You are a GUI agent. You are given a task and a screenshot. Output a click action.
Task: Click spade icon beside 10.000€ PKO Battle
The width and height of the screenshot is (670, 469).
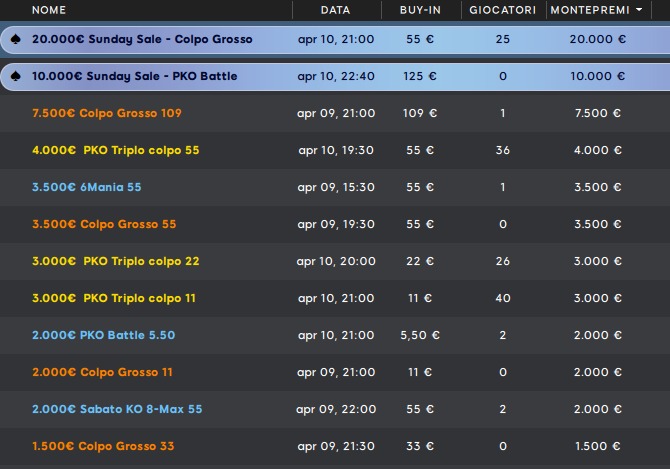(x=15, y=76)
